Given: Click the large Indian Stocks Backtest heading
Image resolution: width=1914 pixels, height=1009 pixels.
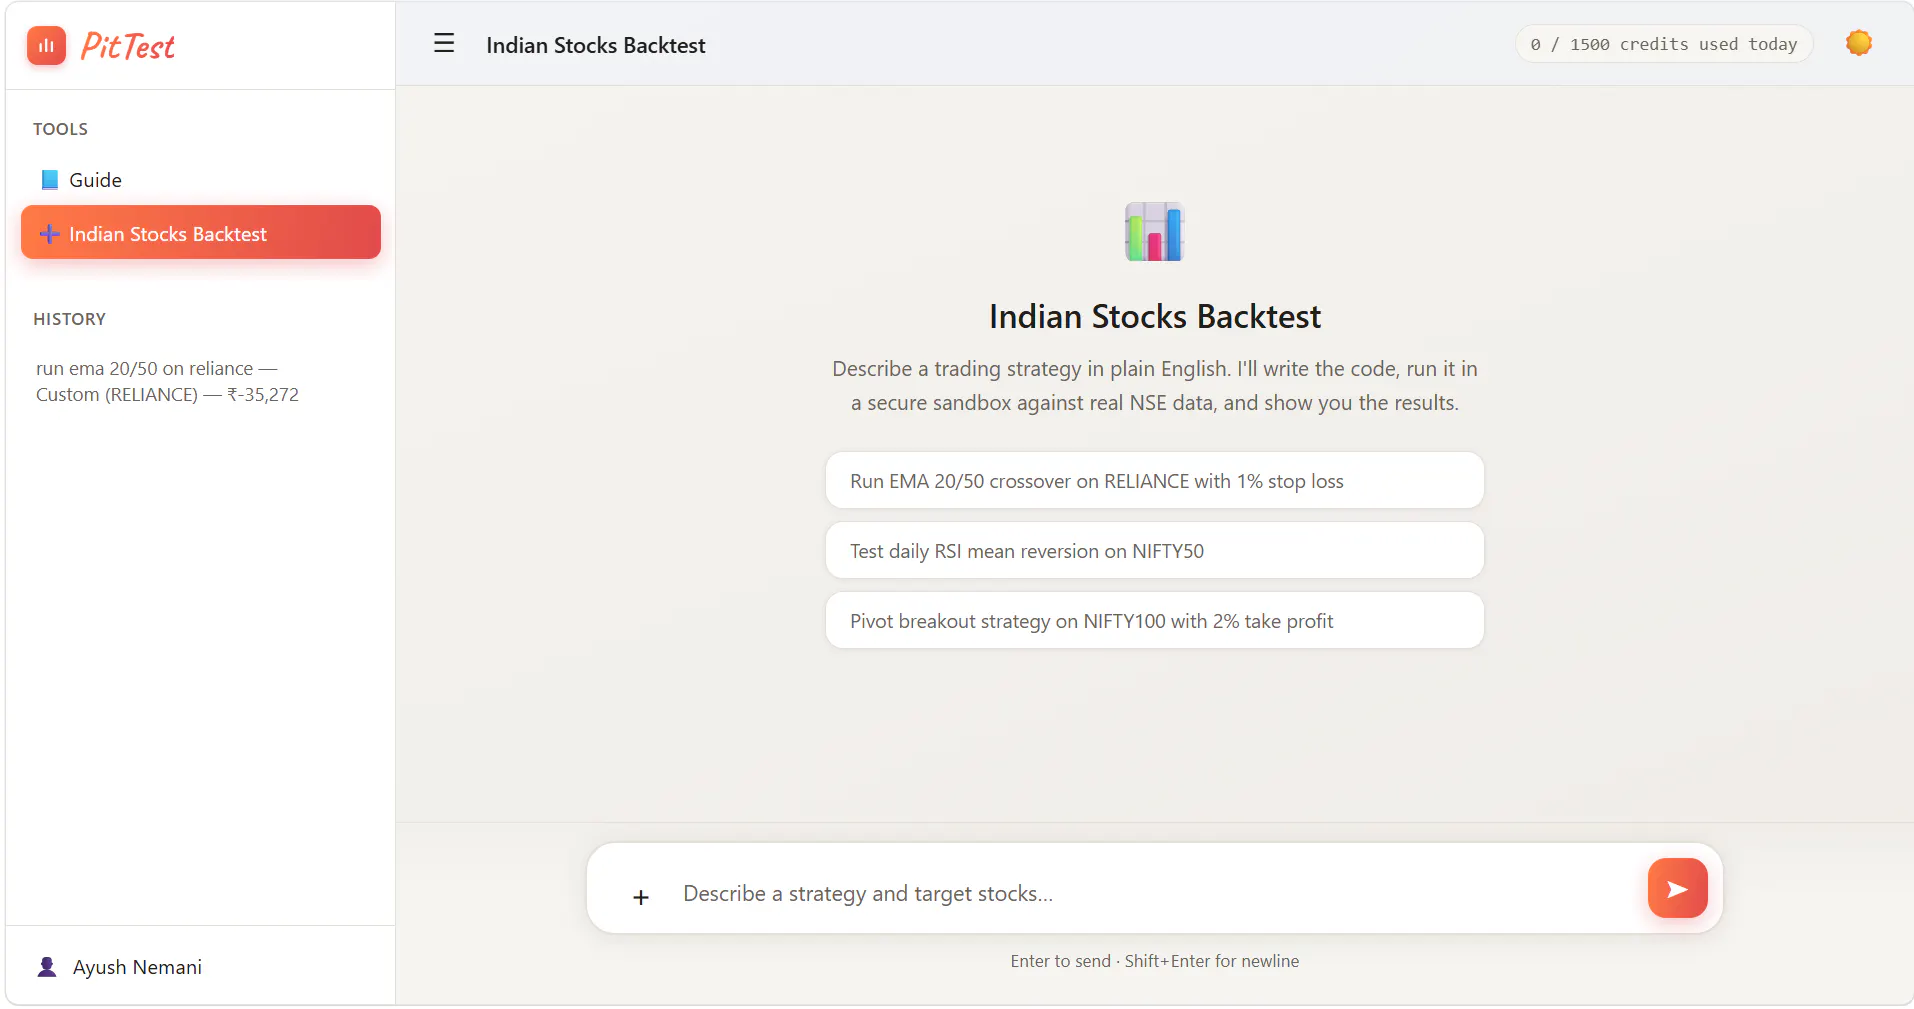Looking at the screenshot, I should tap(1155, 316).
